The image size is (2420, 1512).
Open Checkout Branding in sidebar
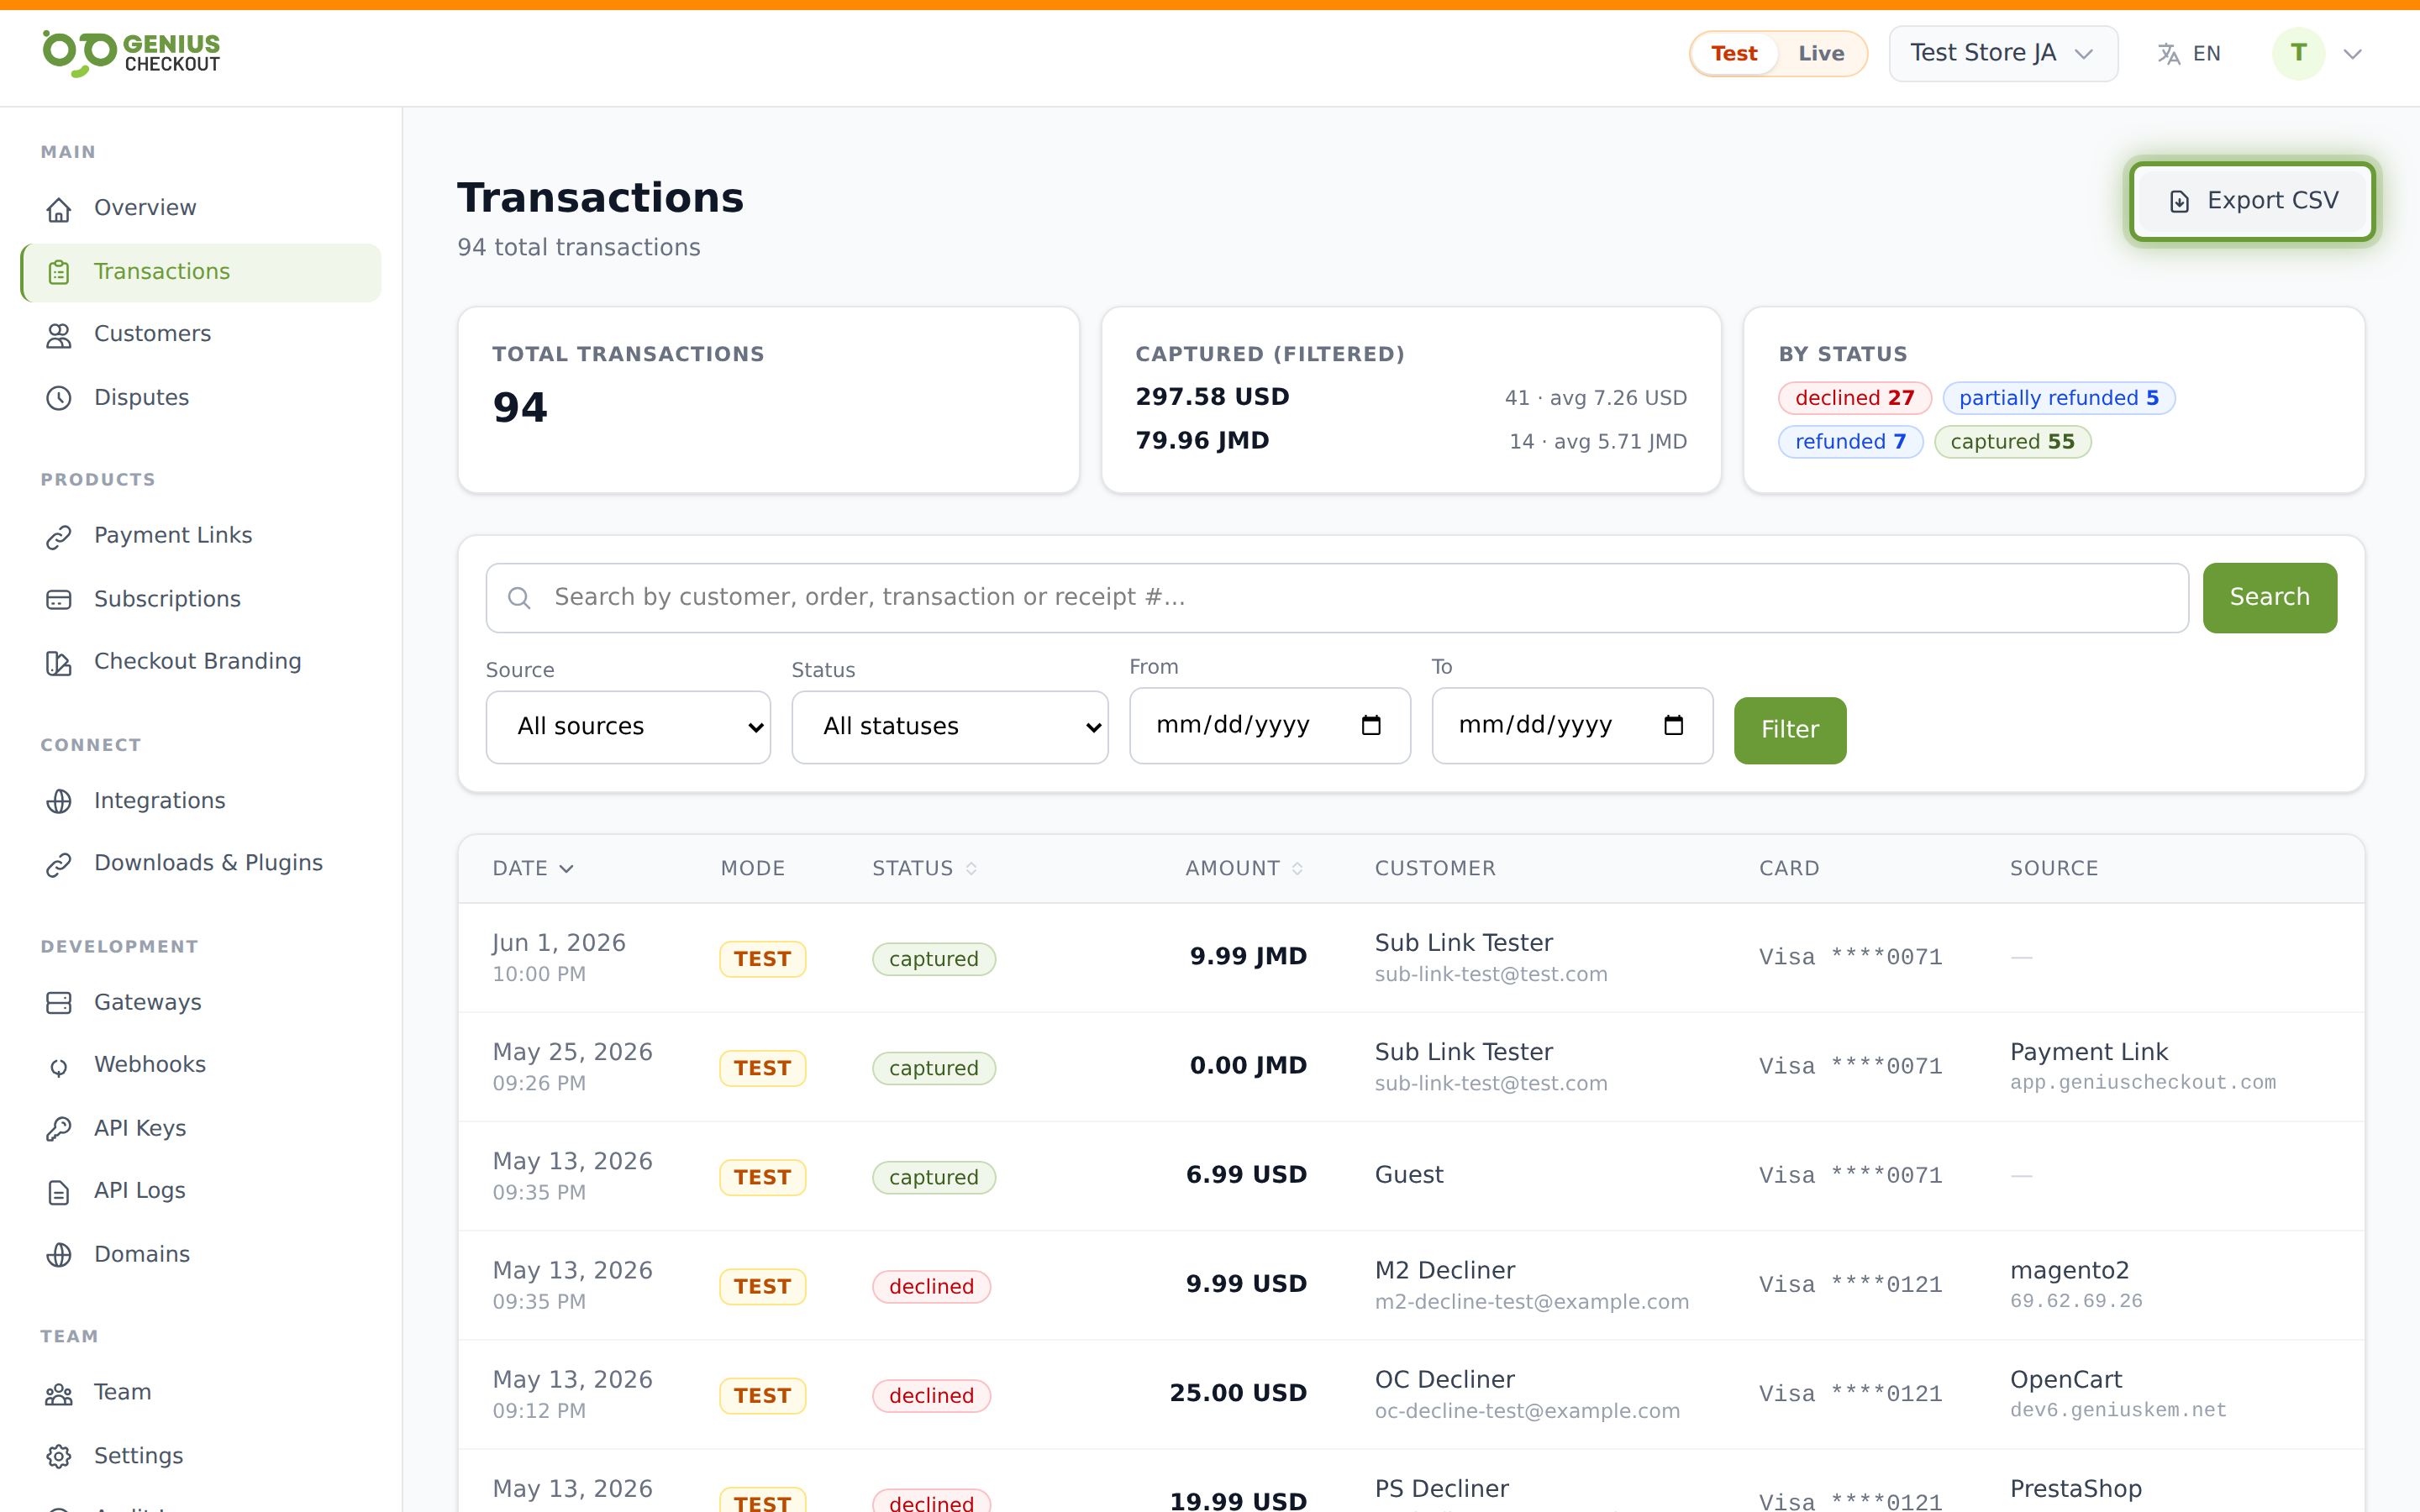[200, 662]
